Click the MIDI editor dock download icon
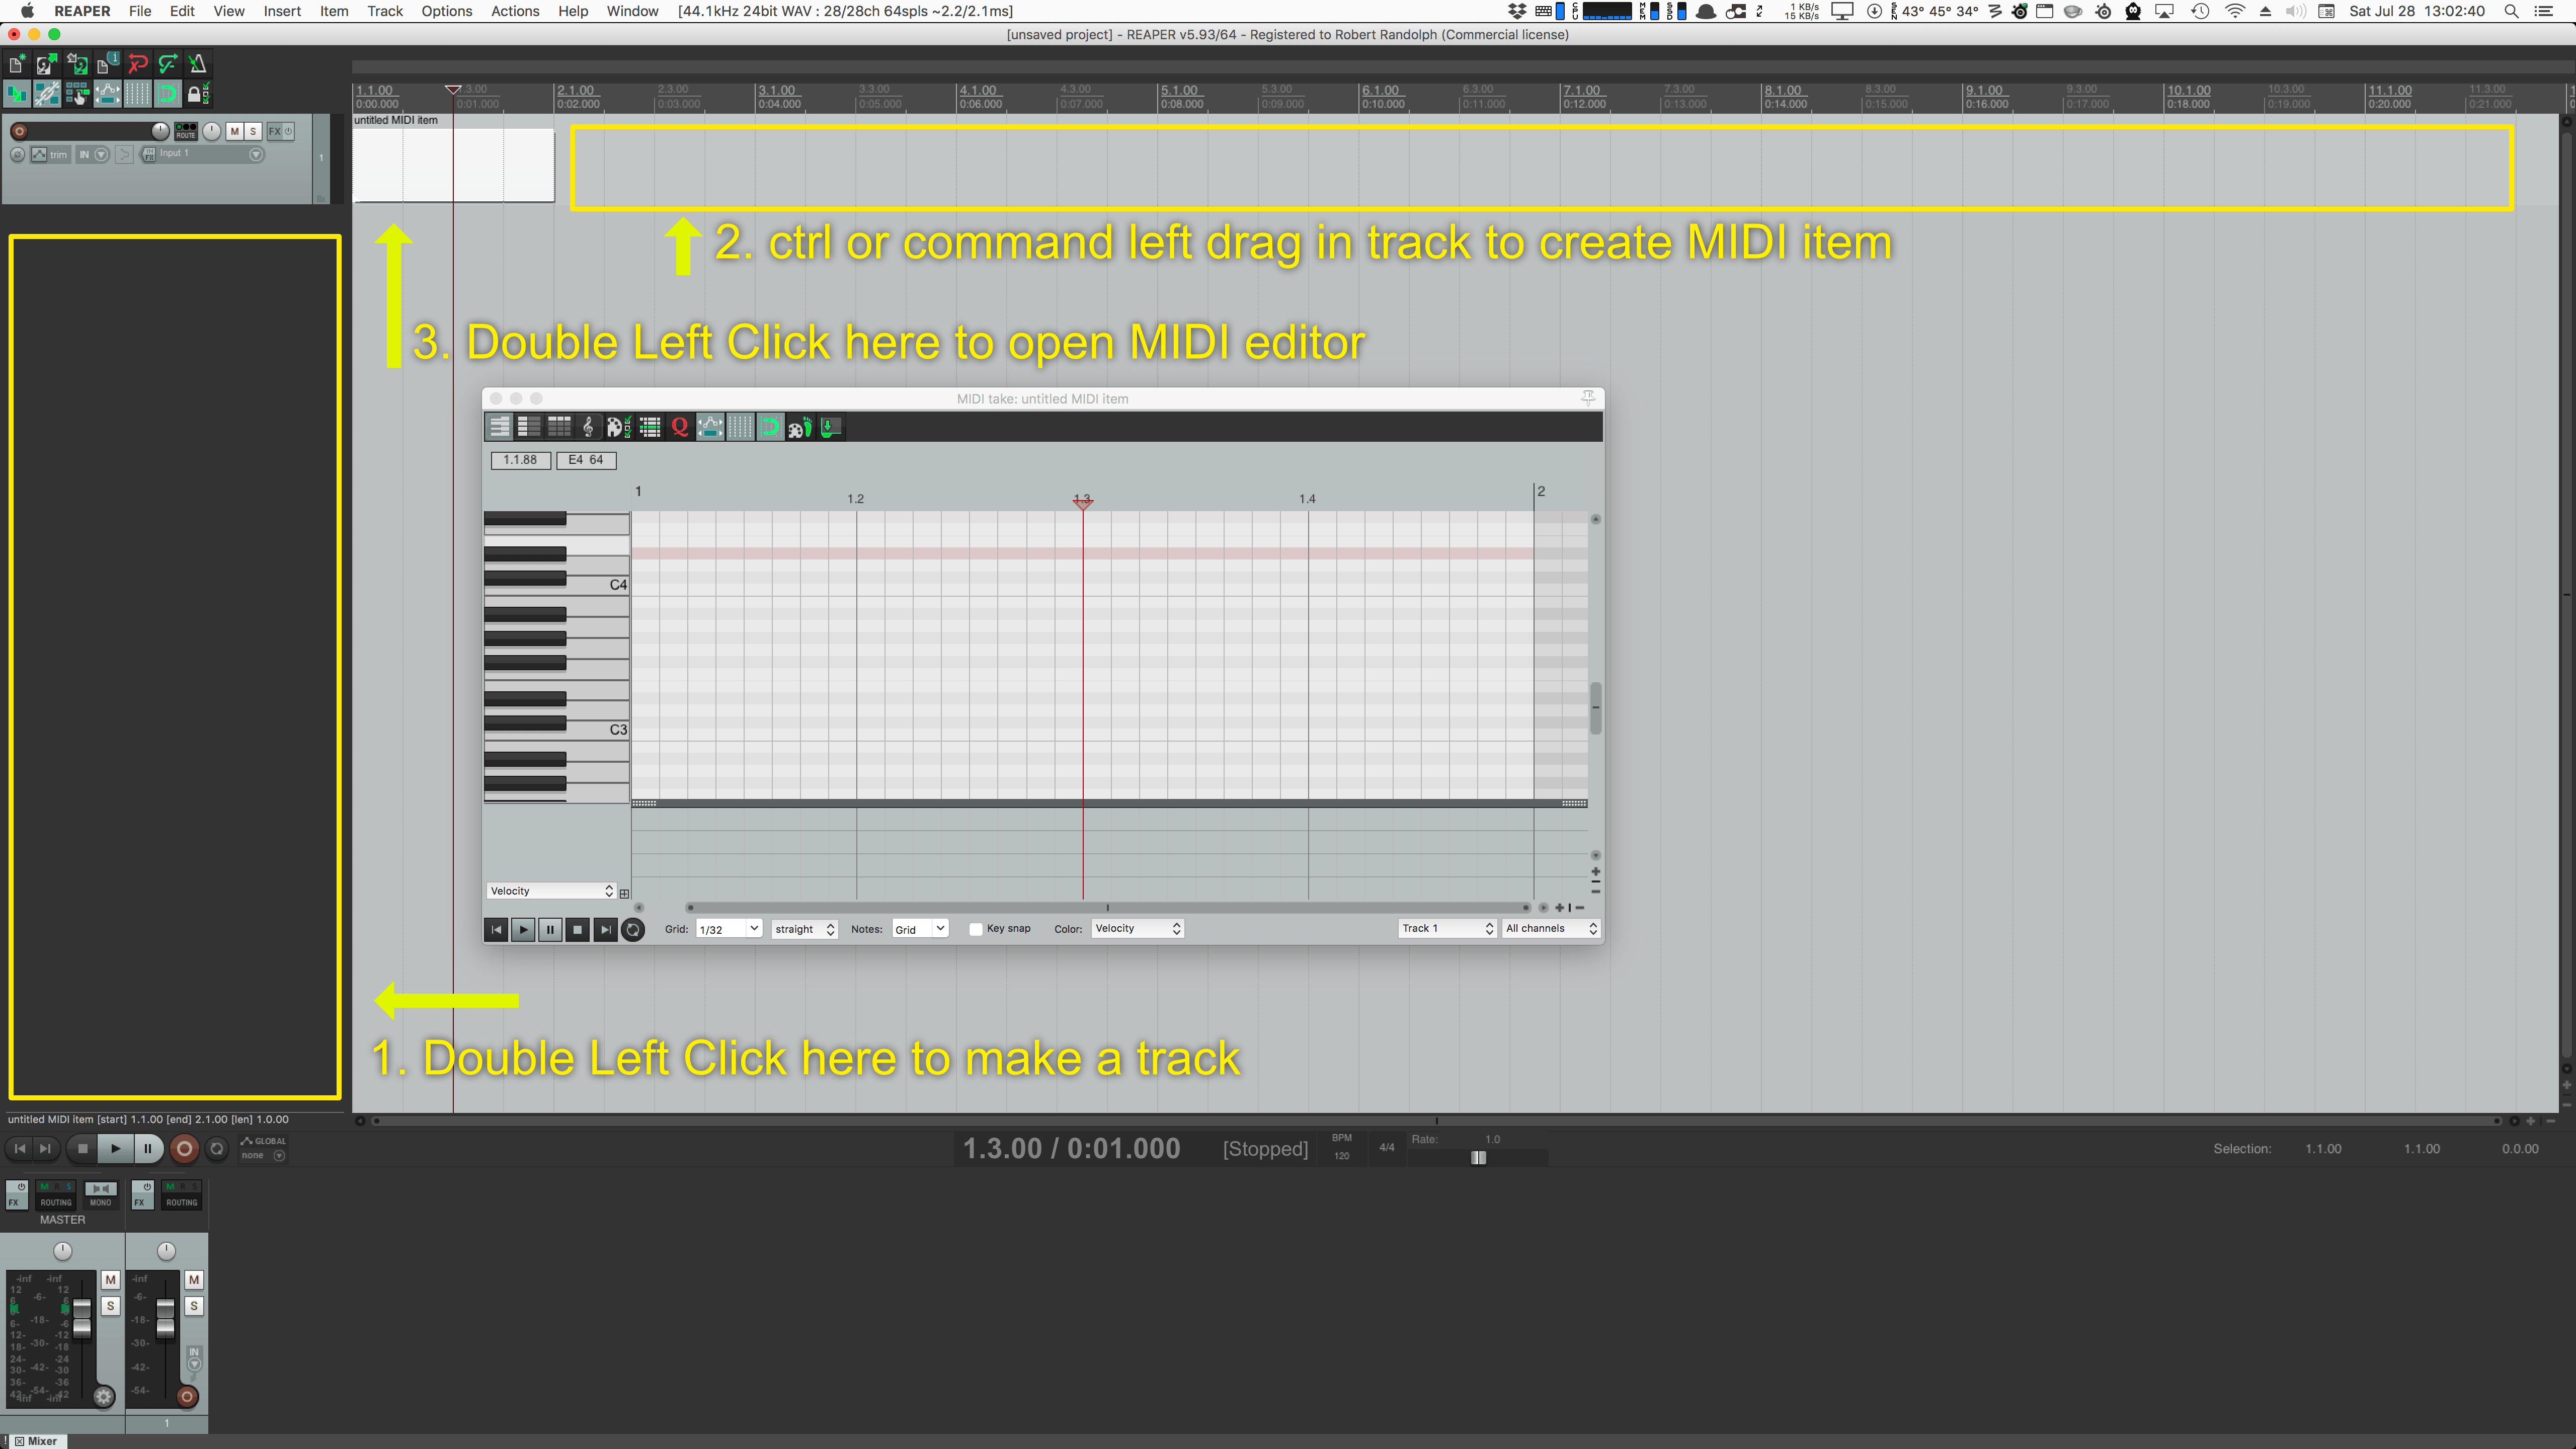2576x1449 pixels. 830,428
